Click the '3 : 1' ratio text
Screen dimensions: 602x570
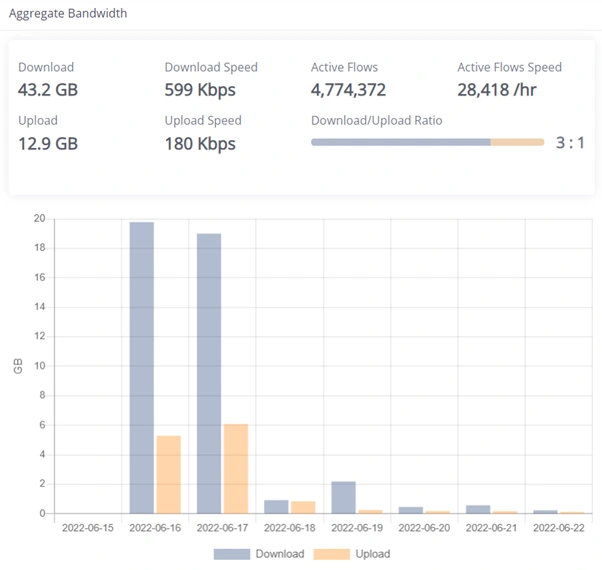[x=570, y=143]
